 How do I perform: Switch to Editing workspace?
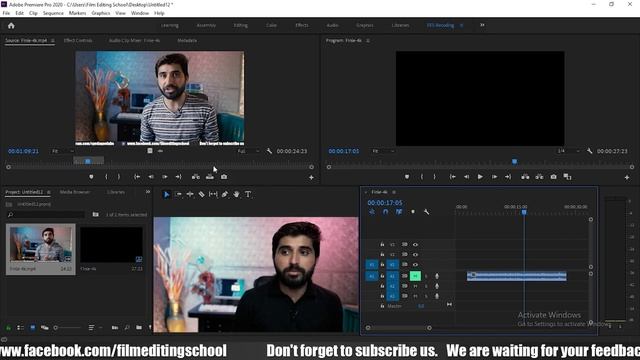pos(240,25)
